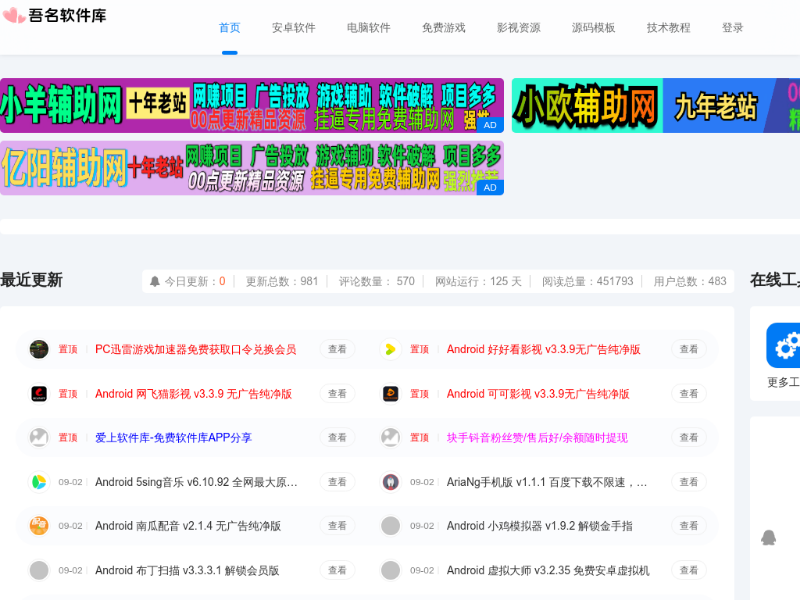This screenshot has height=600, width=800.
Task: Click the 可可影视 orange app icon
Action: point(391,393)
